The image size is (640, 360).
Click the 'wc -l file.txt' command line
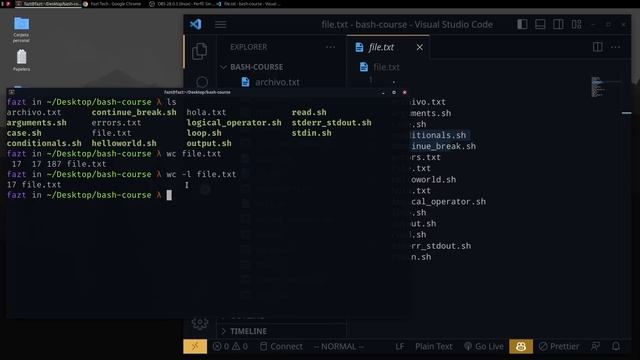coord(201,174)
